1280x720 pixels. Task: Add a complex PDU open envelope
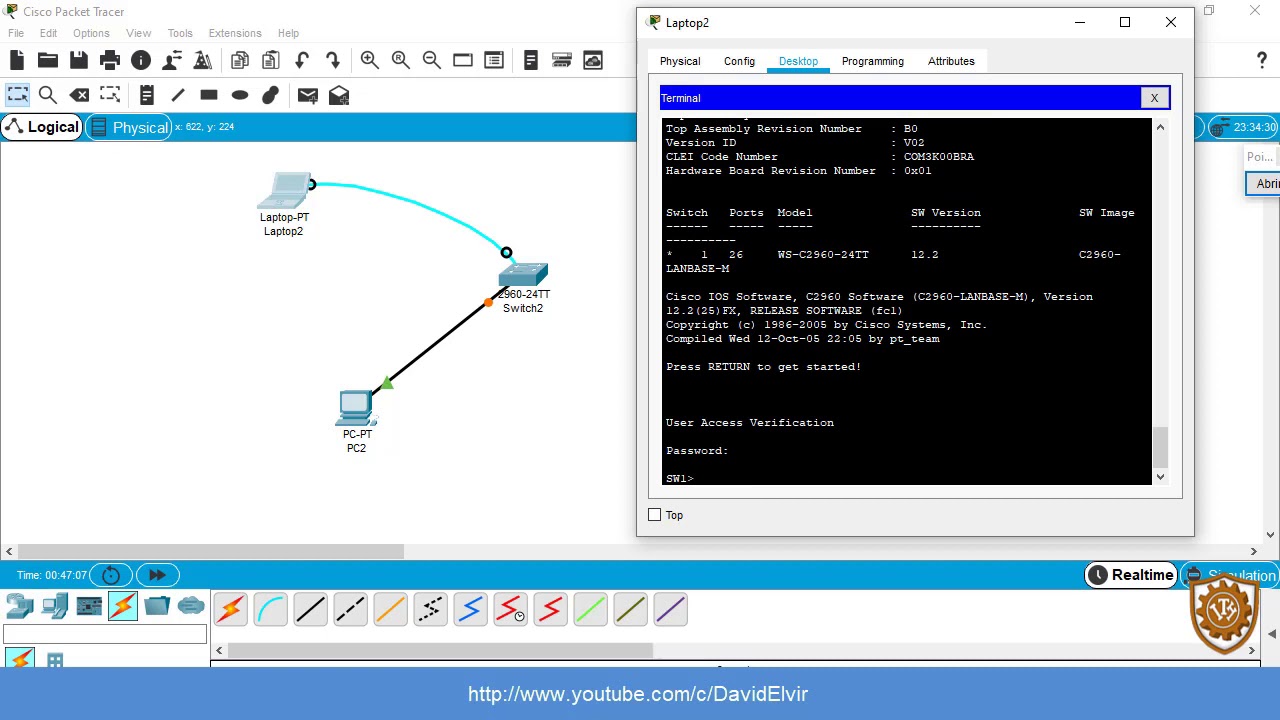(339, 95)
